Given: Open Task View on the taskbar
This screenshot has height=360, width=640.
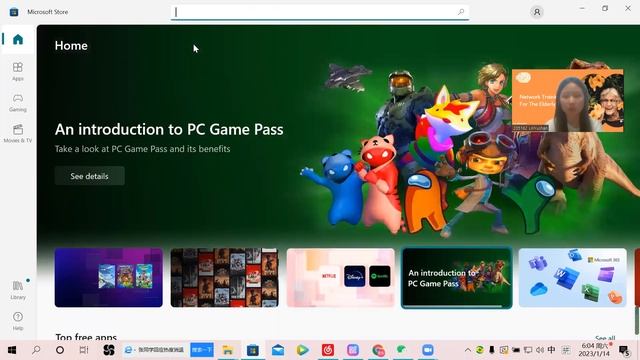Looking at the screenshot, I should coord(84,350).
